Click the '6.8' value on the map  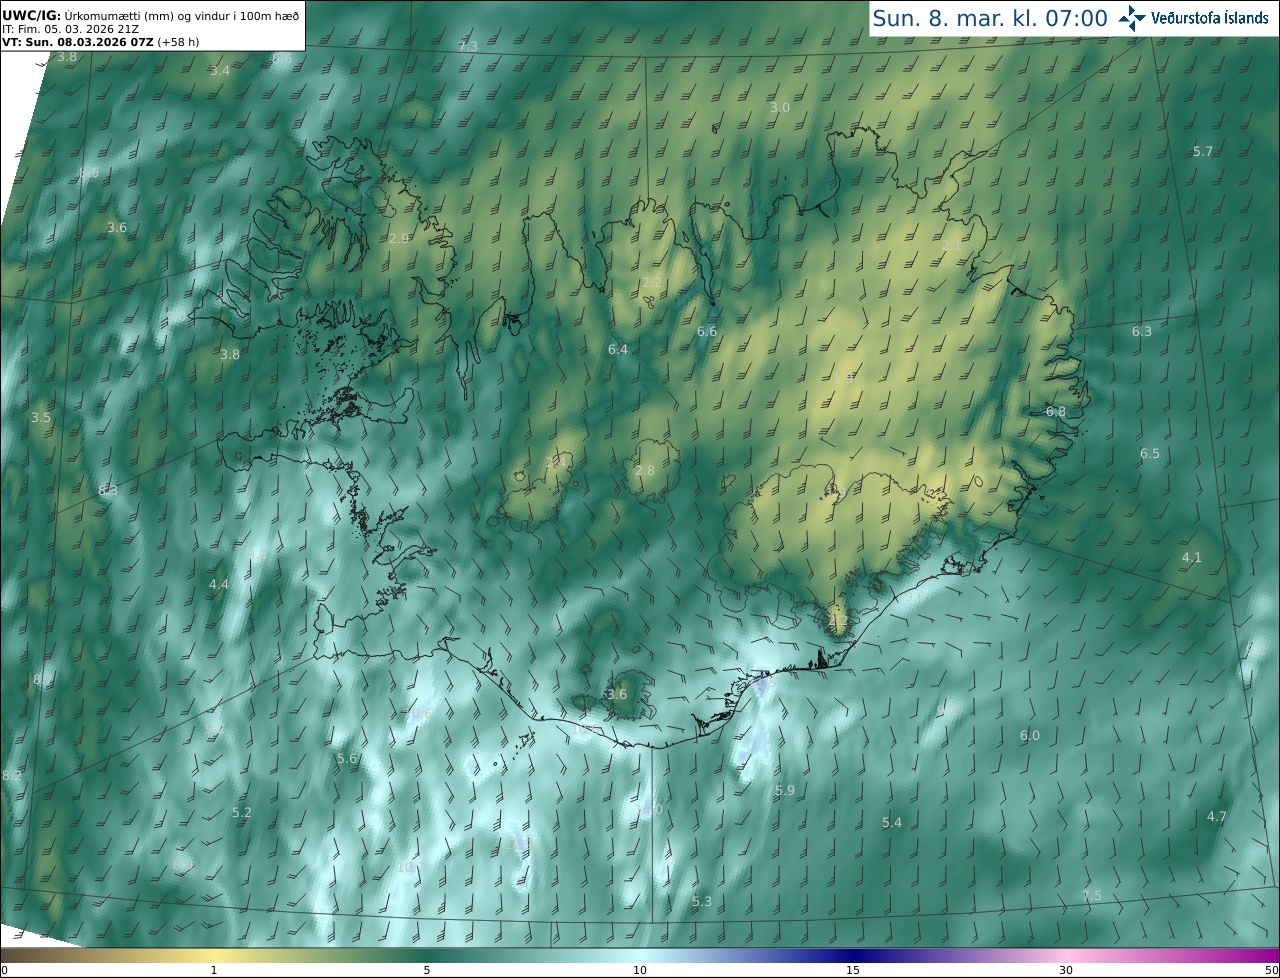pyautogui.click(x=1056, y=411)
